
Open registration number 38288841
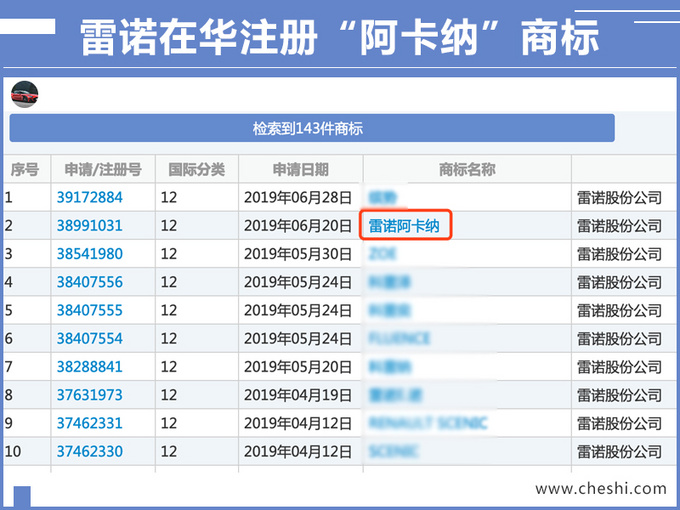point(90,366)
